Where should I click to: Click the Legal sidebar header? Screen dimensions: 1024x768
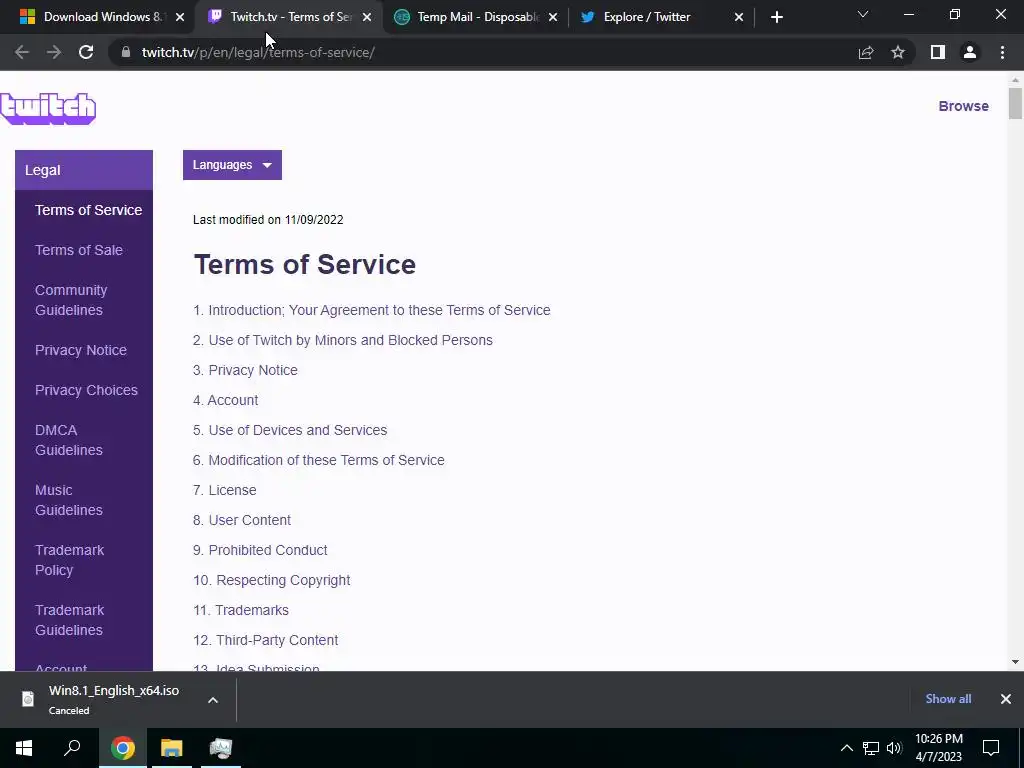coord(84,170)
